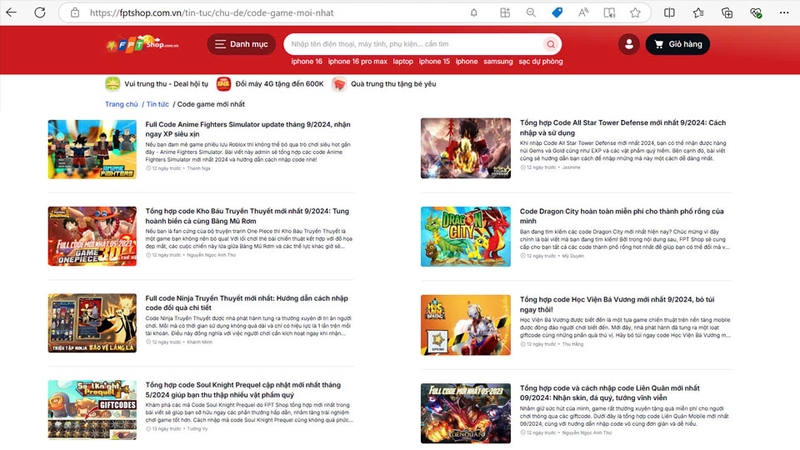This screenshot has width=800, height=450.
Task: Open immersive reader icon
Action: 609,13
